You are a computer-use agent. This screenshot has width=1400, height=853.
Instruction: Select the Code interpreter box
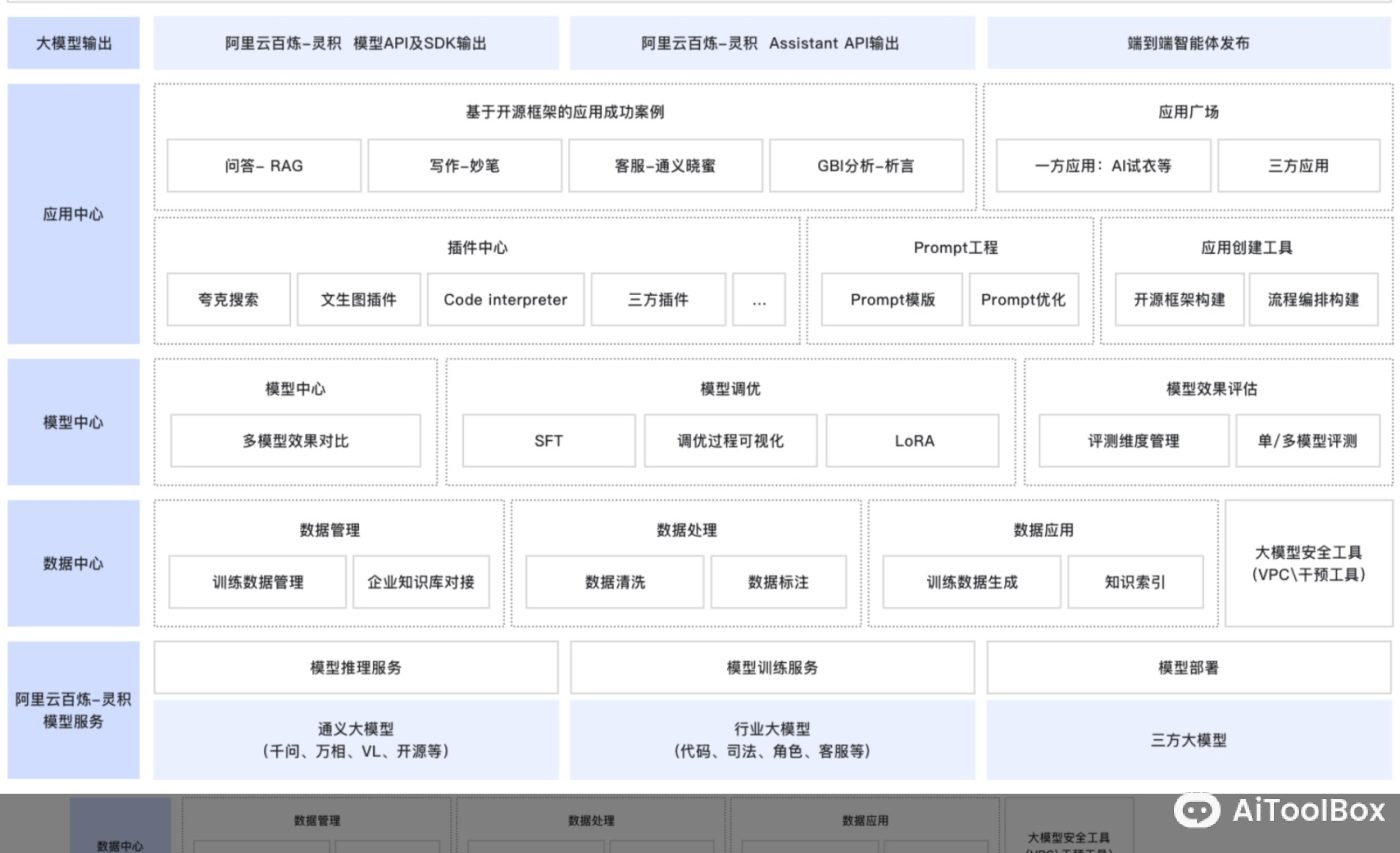pos(506,299)
